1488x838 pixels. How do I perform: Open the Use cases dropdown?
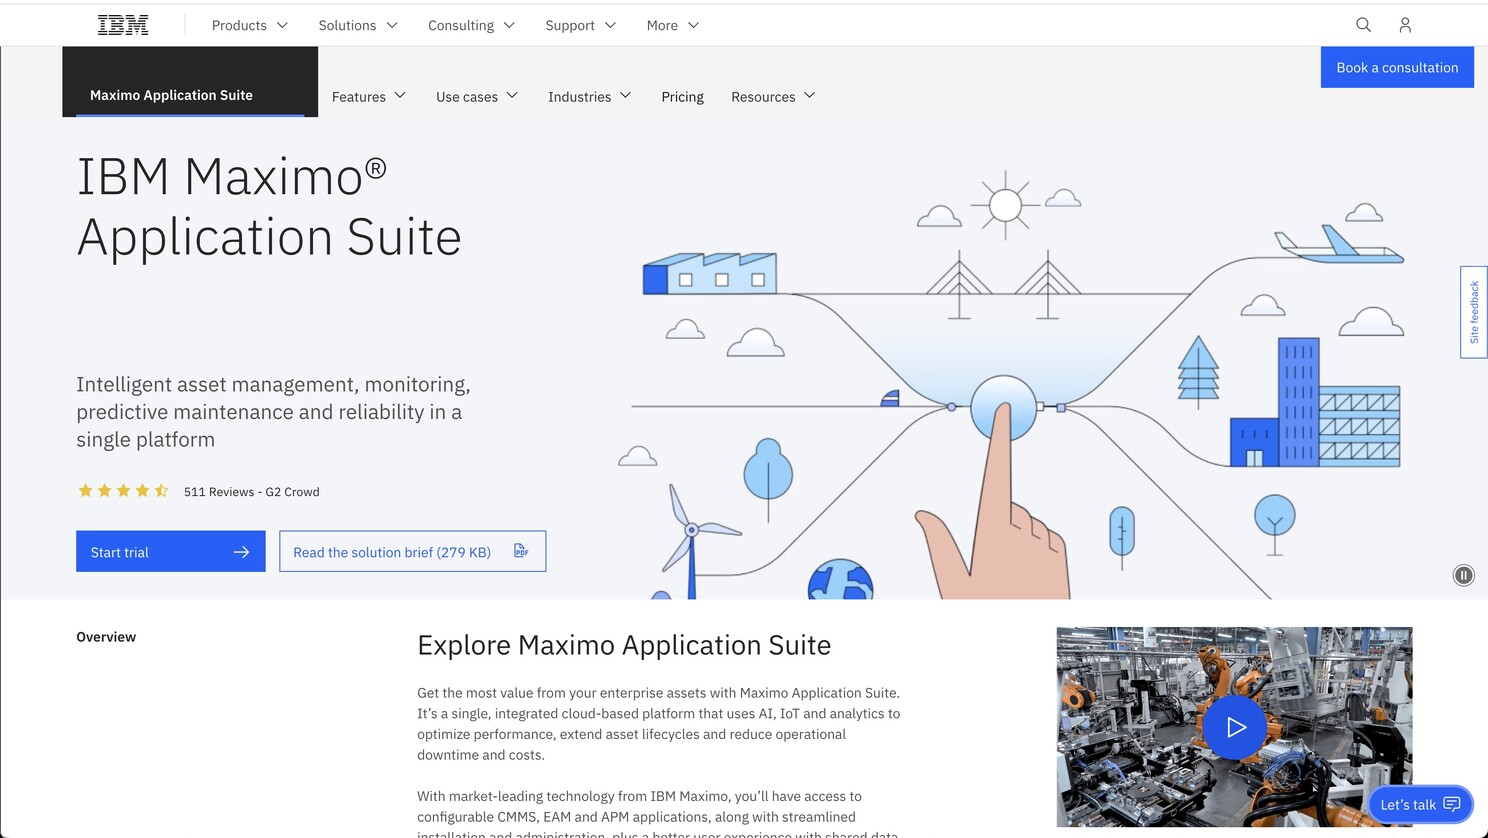476,96
